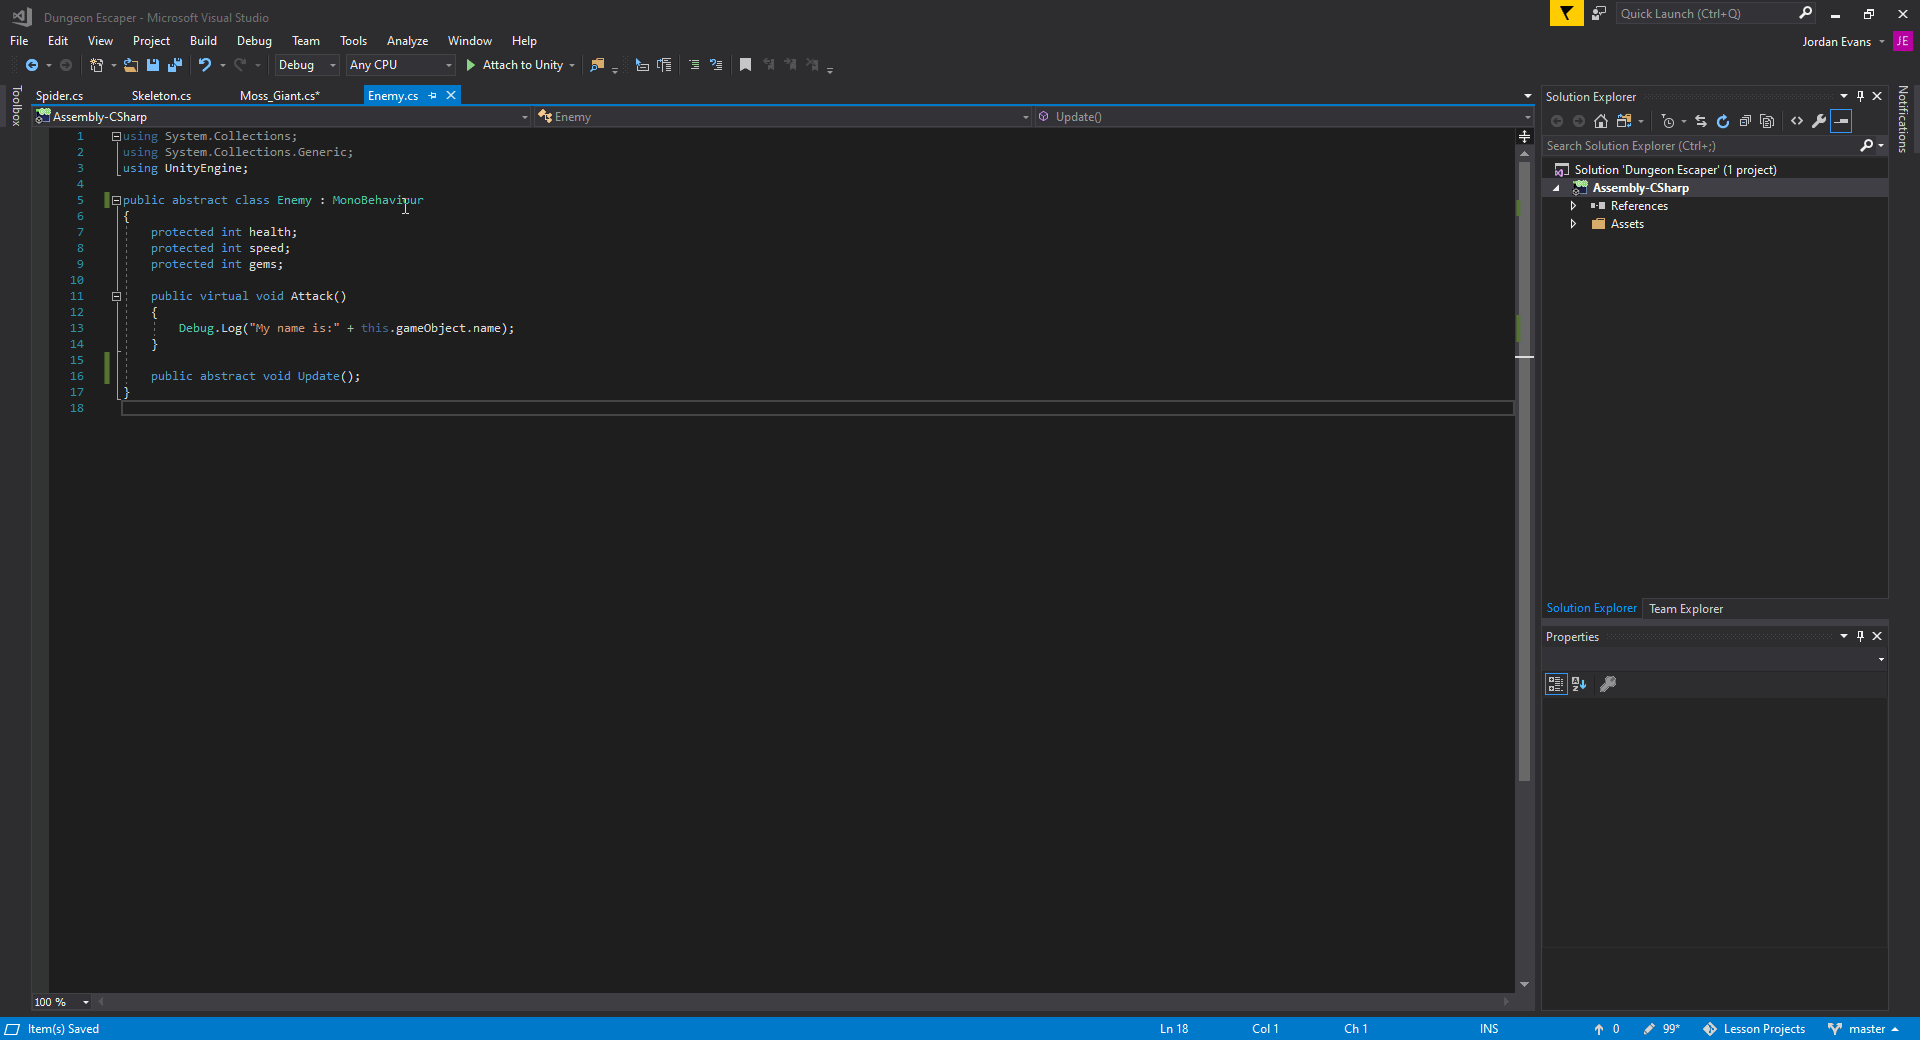Click the Undo icon in the toolbar
The image size is (1920, 1040).
[204, 65]
